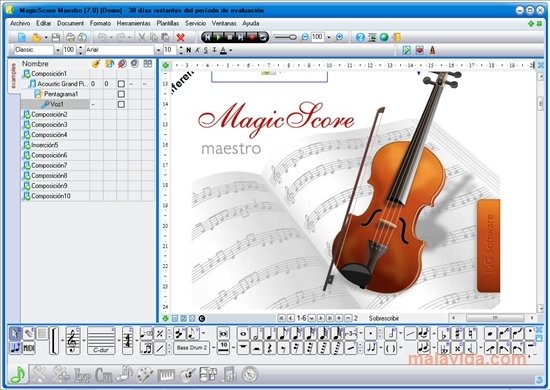The width and height of the screenshot is (550, 390).
Task: Select Composición10 in the tree
Action: [x=51, y=196]
